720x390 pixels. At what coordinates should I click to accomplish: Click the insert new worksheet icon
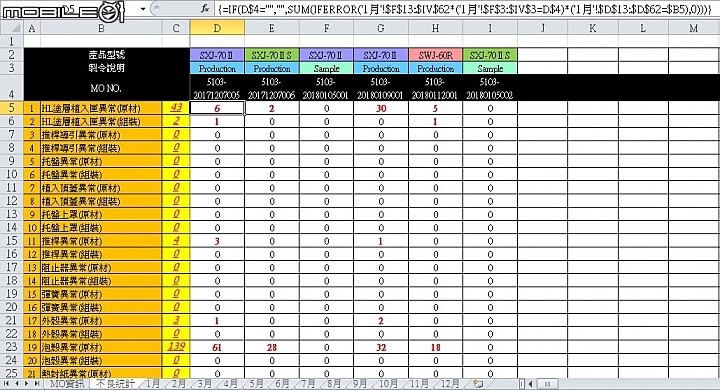pyautogui.click(x=478, y=384)
